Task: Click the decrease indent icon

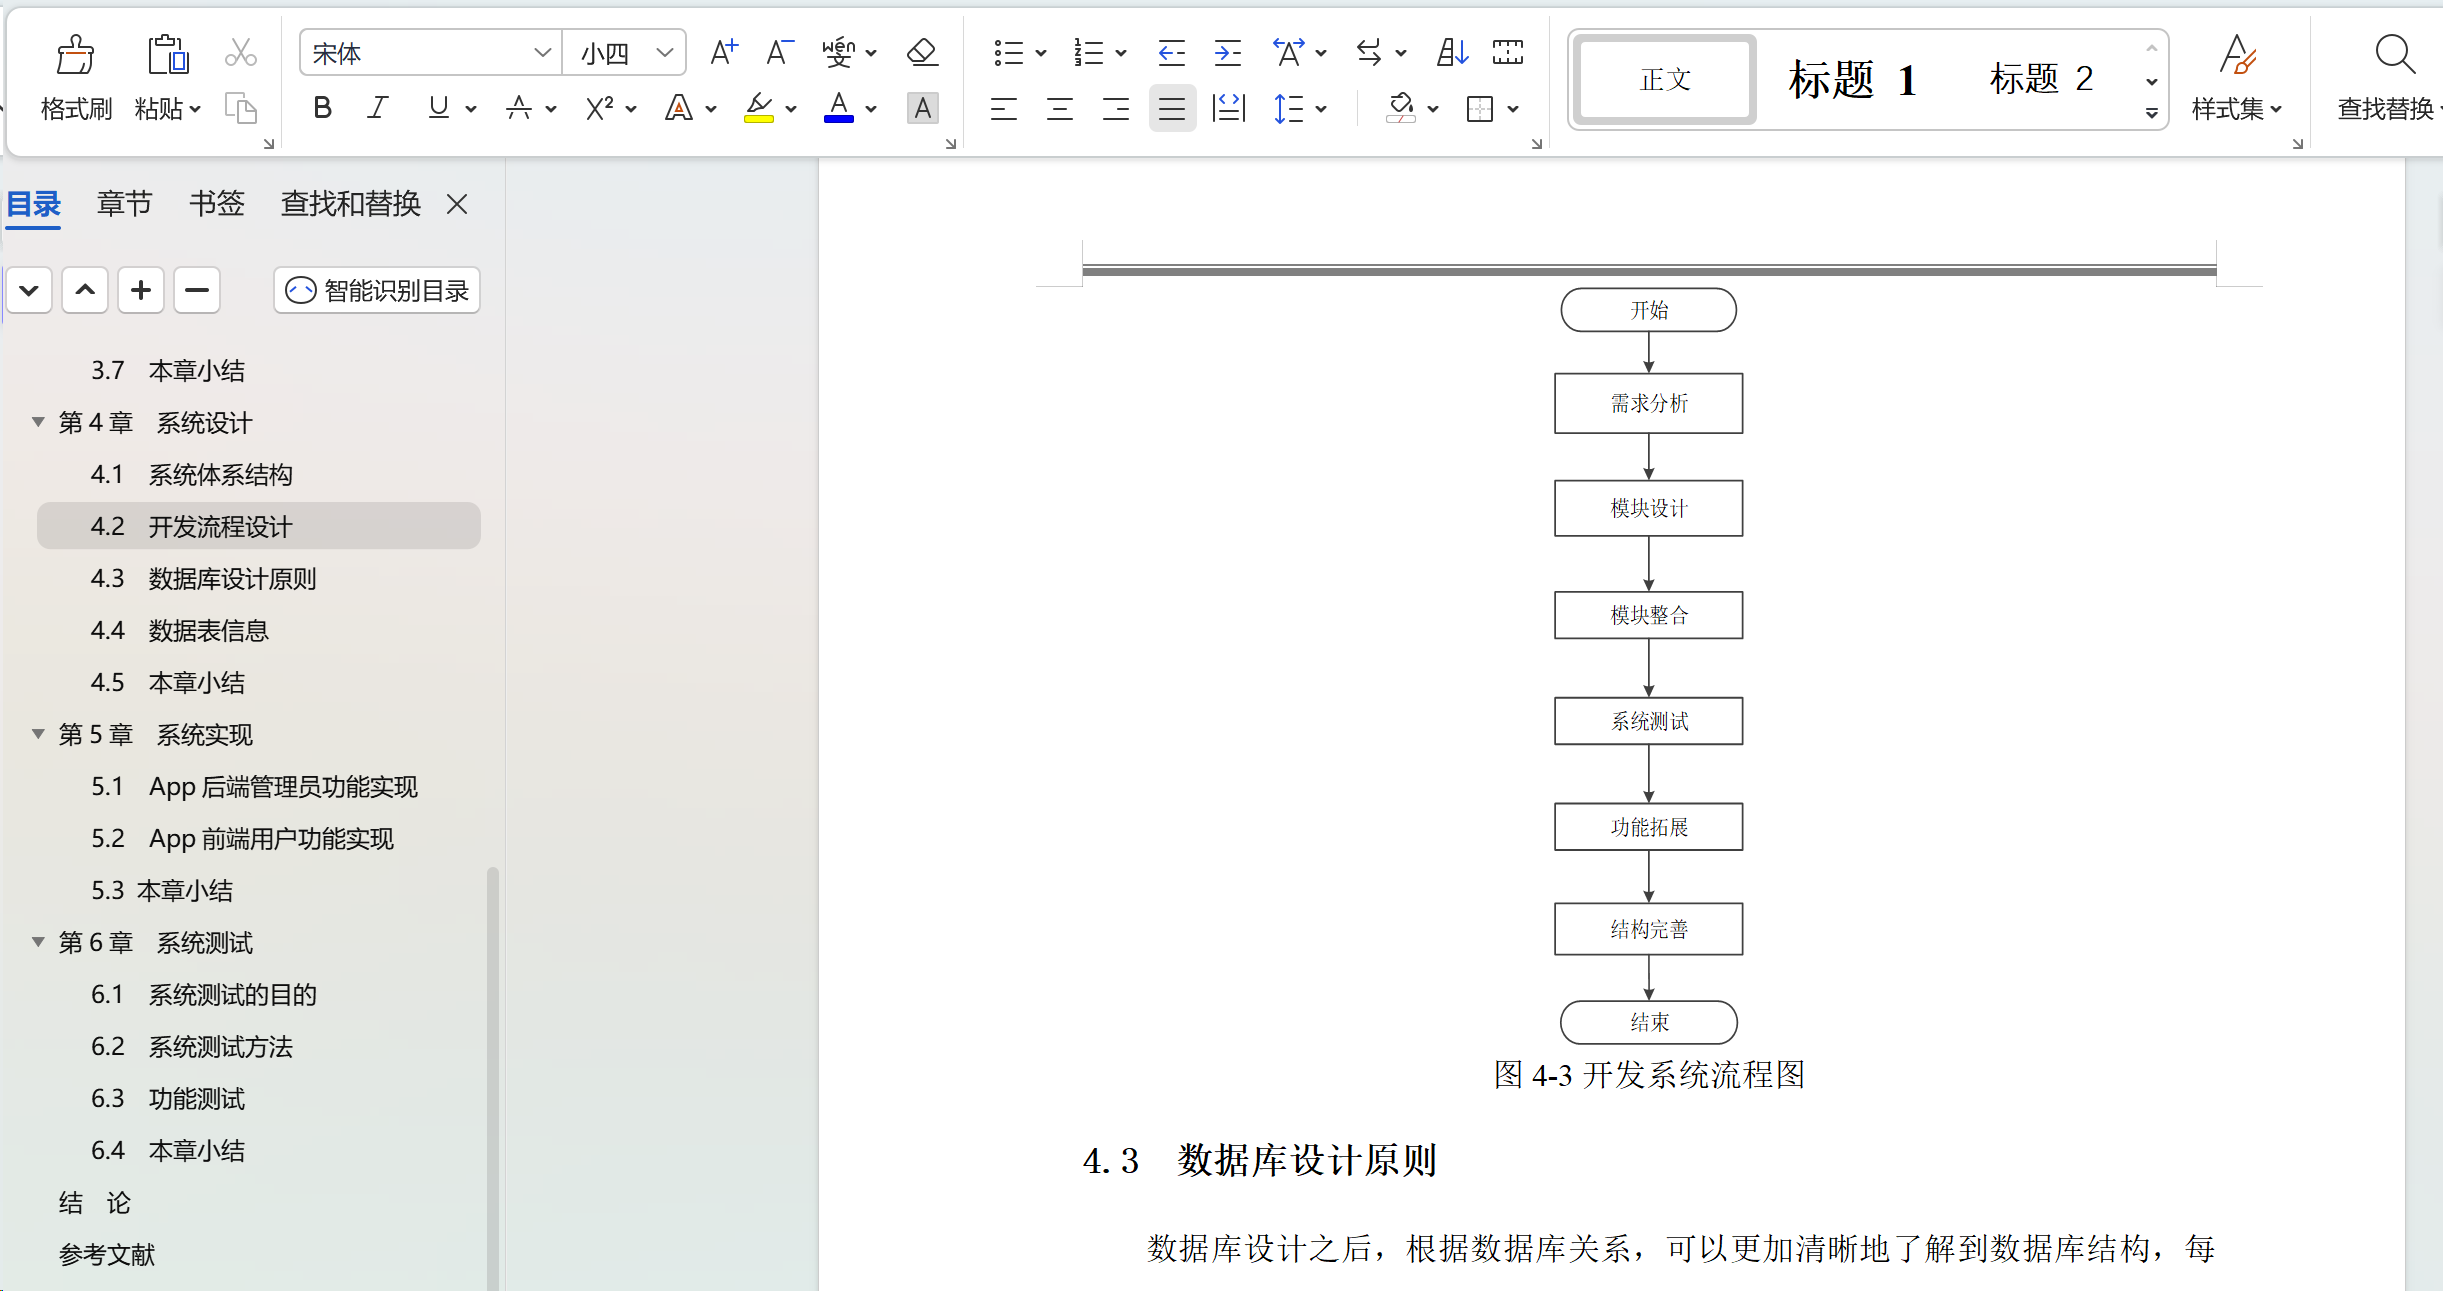Action: (1171, 52)
